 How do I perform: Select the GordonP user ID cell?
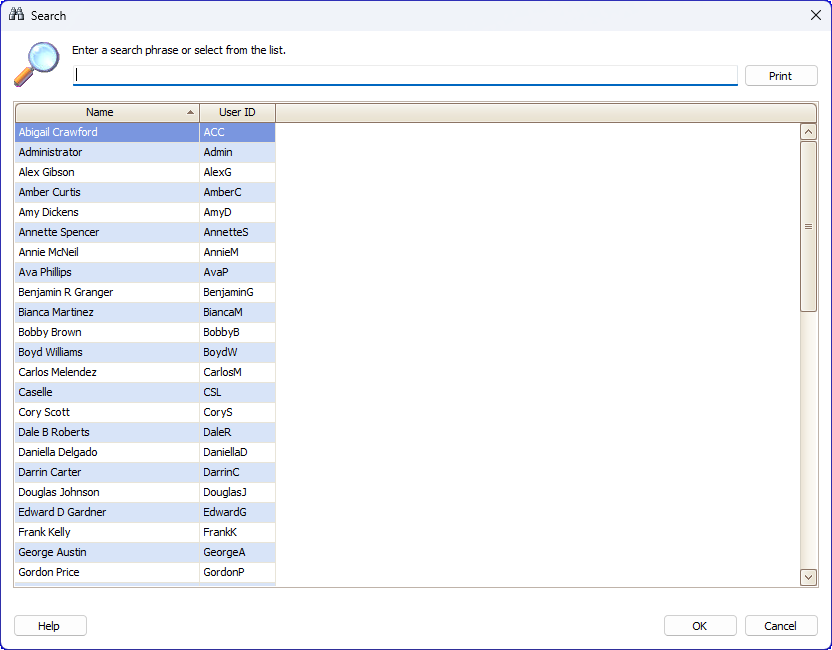tap(237, 572)
